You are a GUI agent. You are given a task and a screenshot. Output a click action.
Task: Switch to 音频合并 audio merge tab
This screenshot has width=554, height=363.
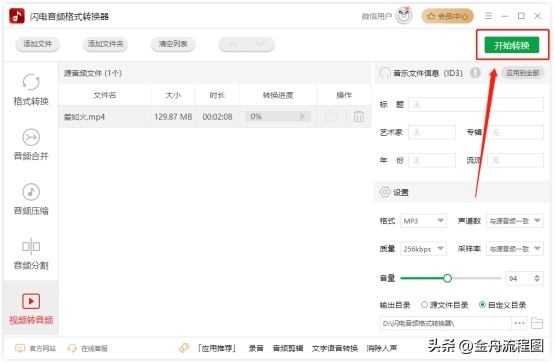click(x=31, y=144)
